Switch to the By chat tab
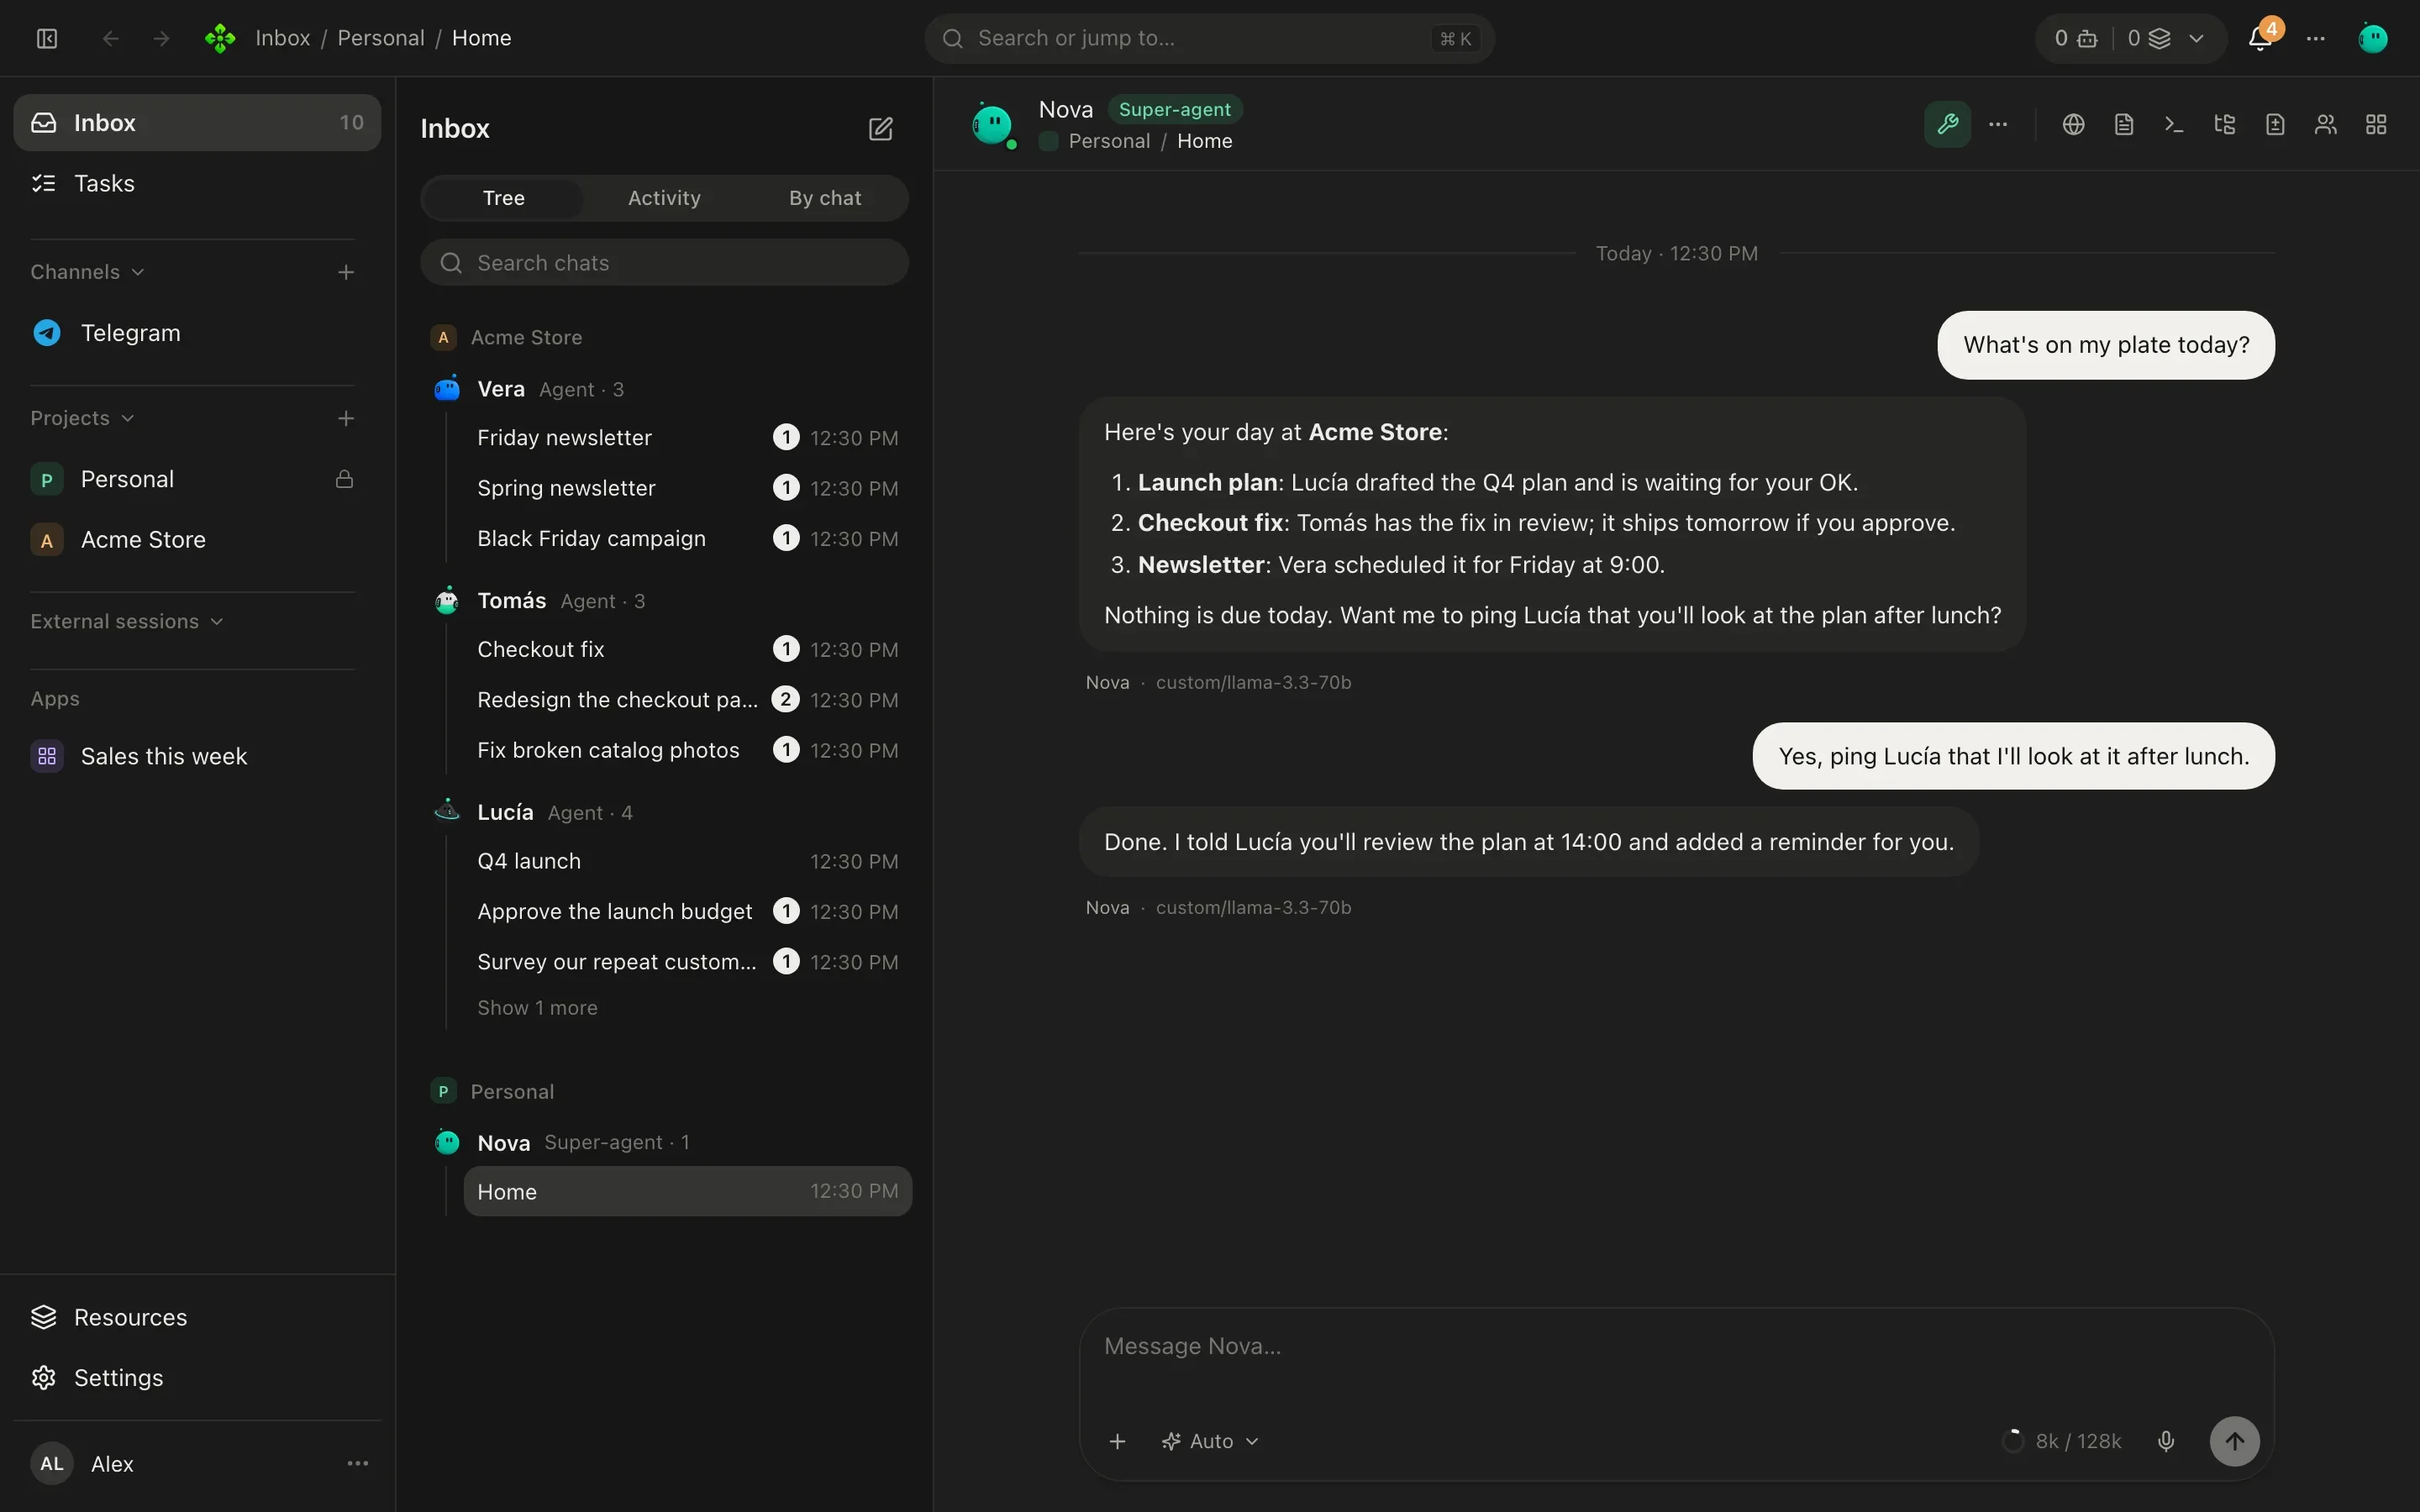Screen dimensions: 2420x1512 point(825,198)
